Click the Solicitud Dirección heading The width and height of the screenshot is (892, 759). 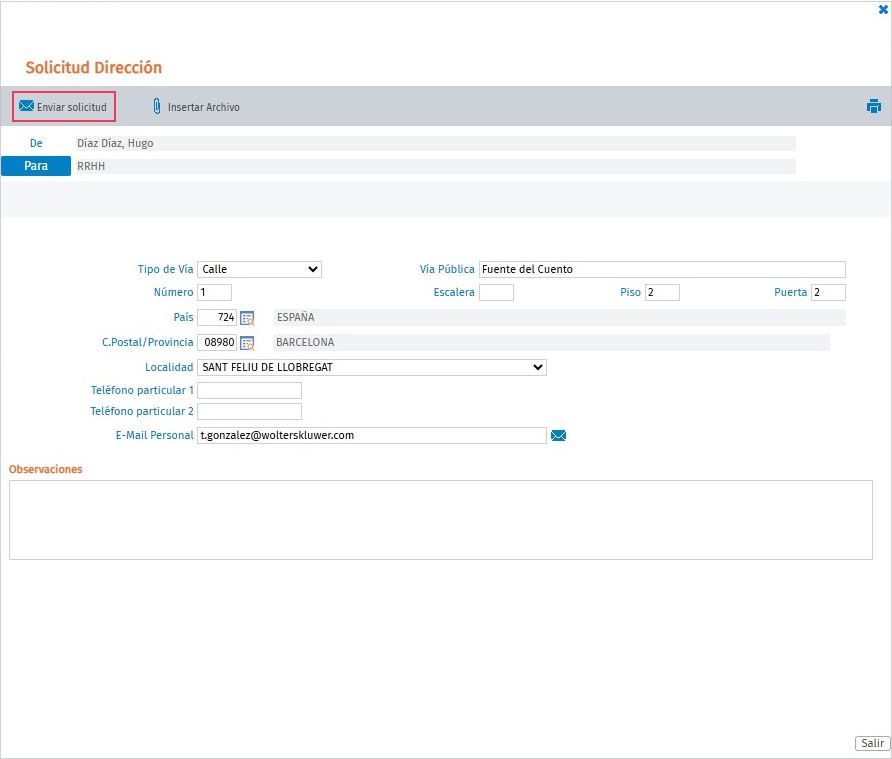pos(94,68)
